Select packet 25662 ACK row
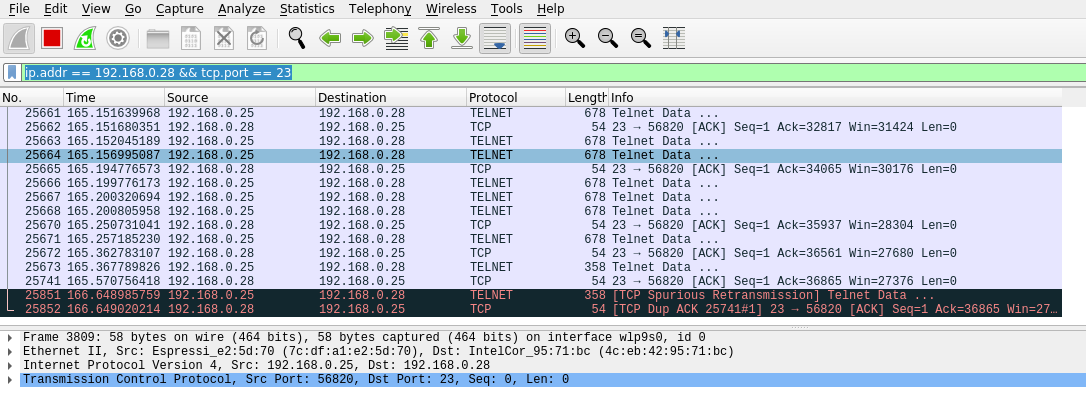Screen dimensions: 1086x400 pyautogui.click(x=531, y=127)
